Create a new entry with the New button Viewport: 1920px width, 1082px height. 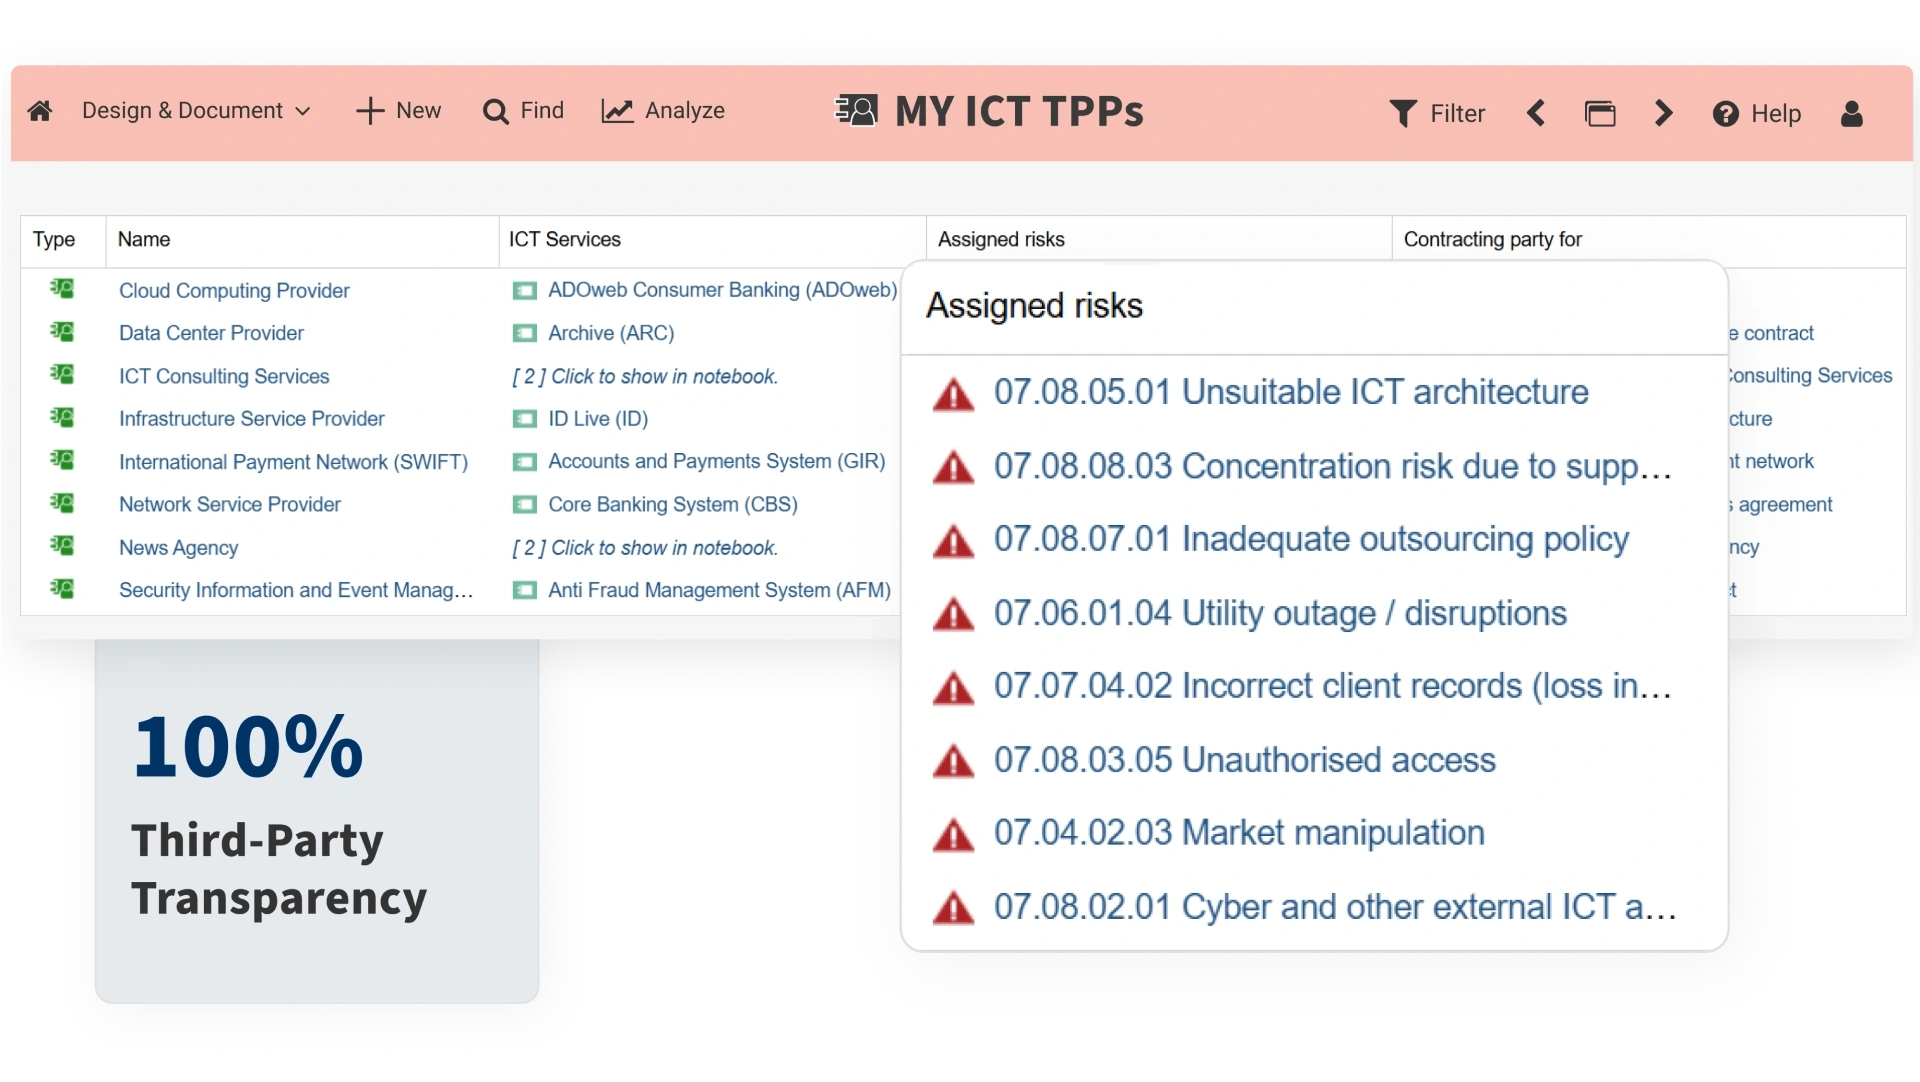tap(398, 110)
